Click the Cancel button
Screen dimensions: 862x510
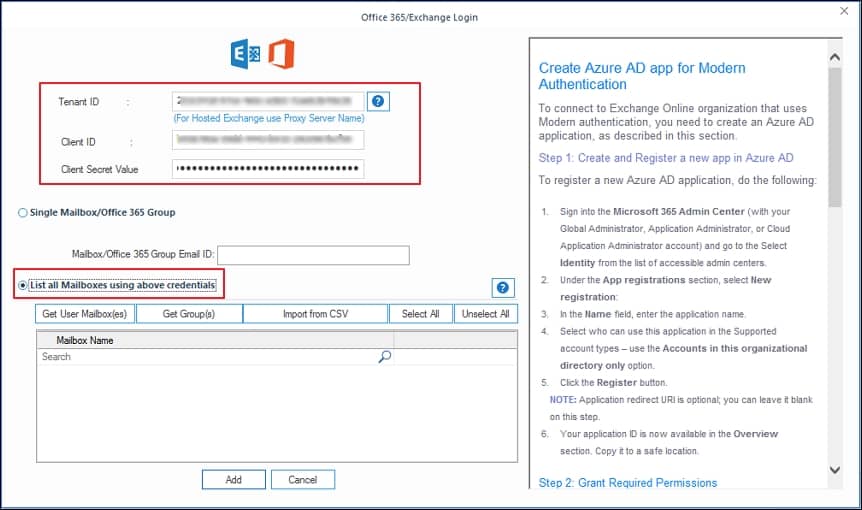pyautogui.click(x=303, y=480)
